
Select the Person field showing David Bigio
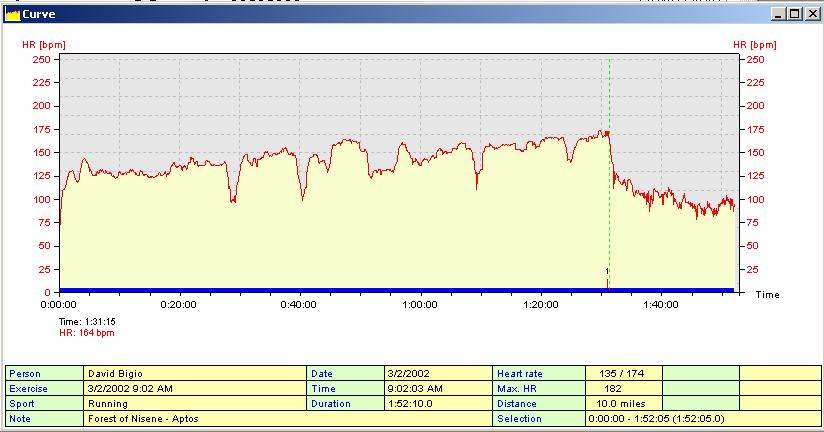click(x=195, y=373)
